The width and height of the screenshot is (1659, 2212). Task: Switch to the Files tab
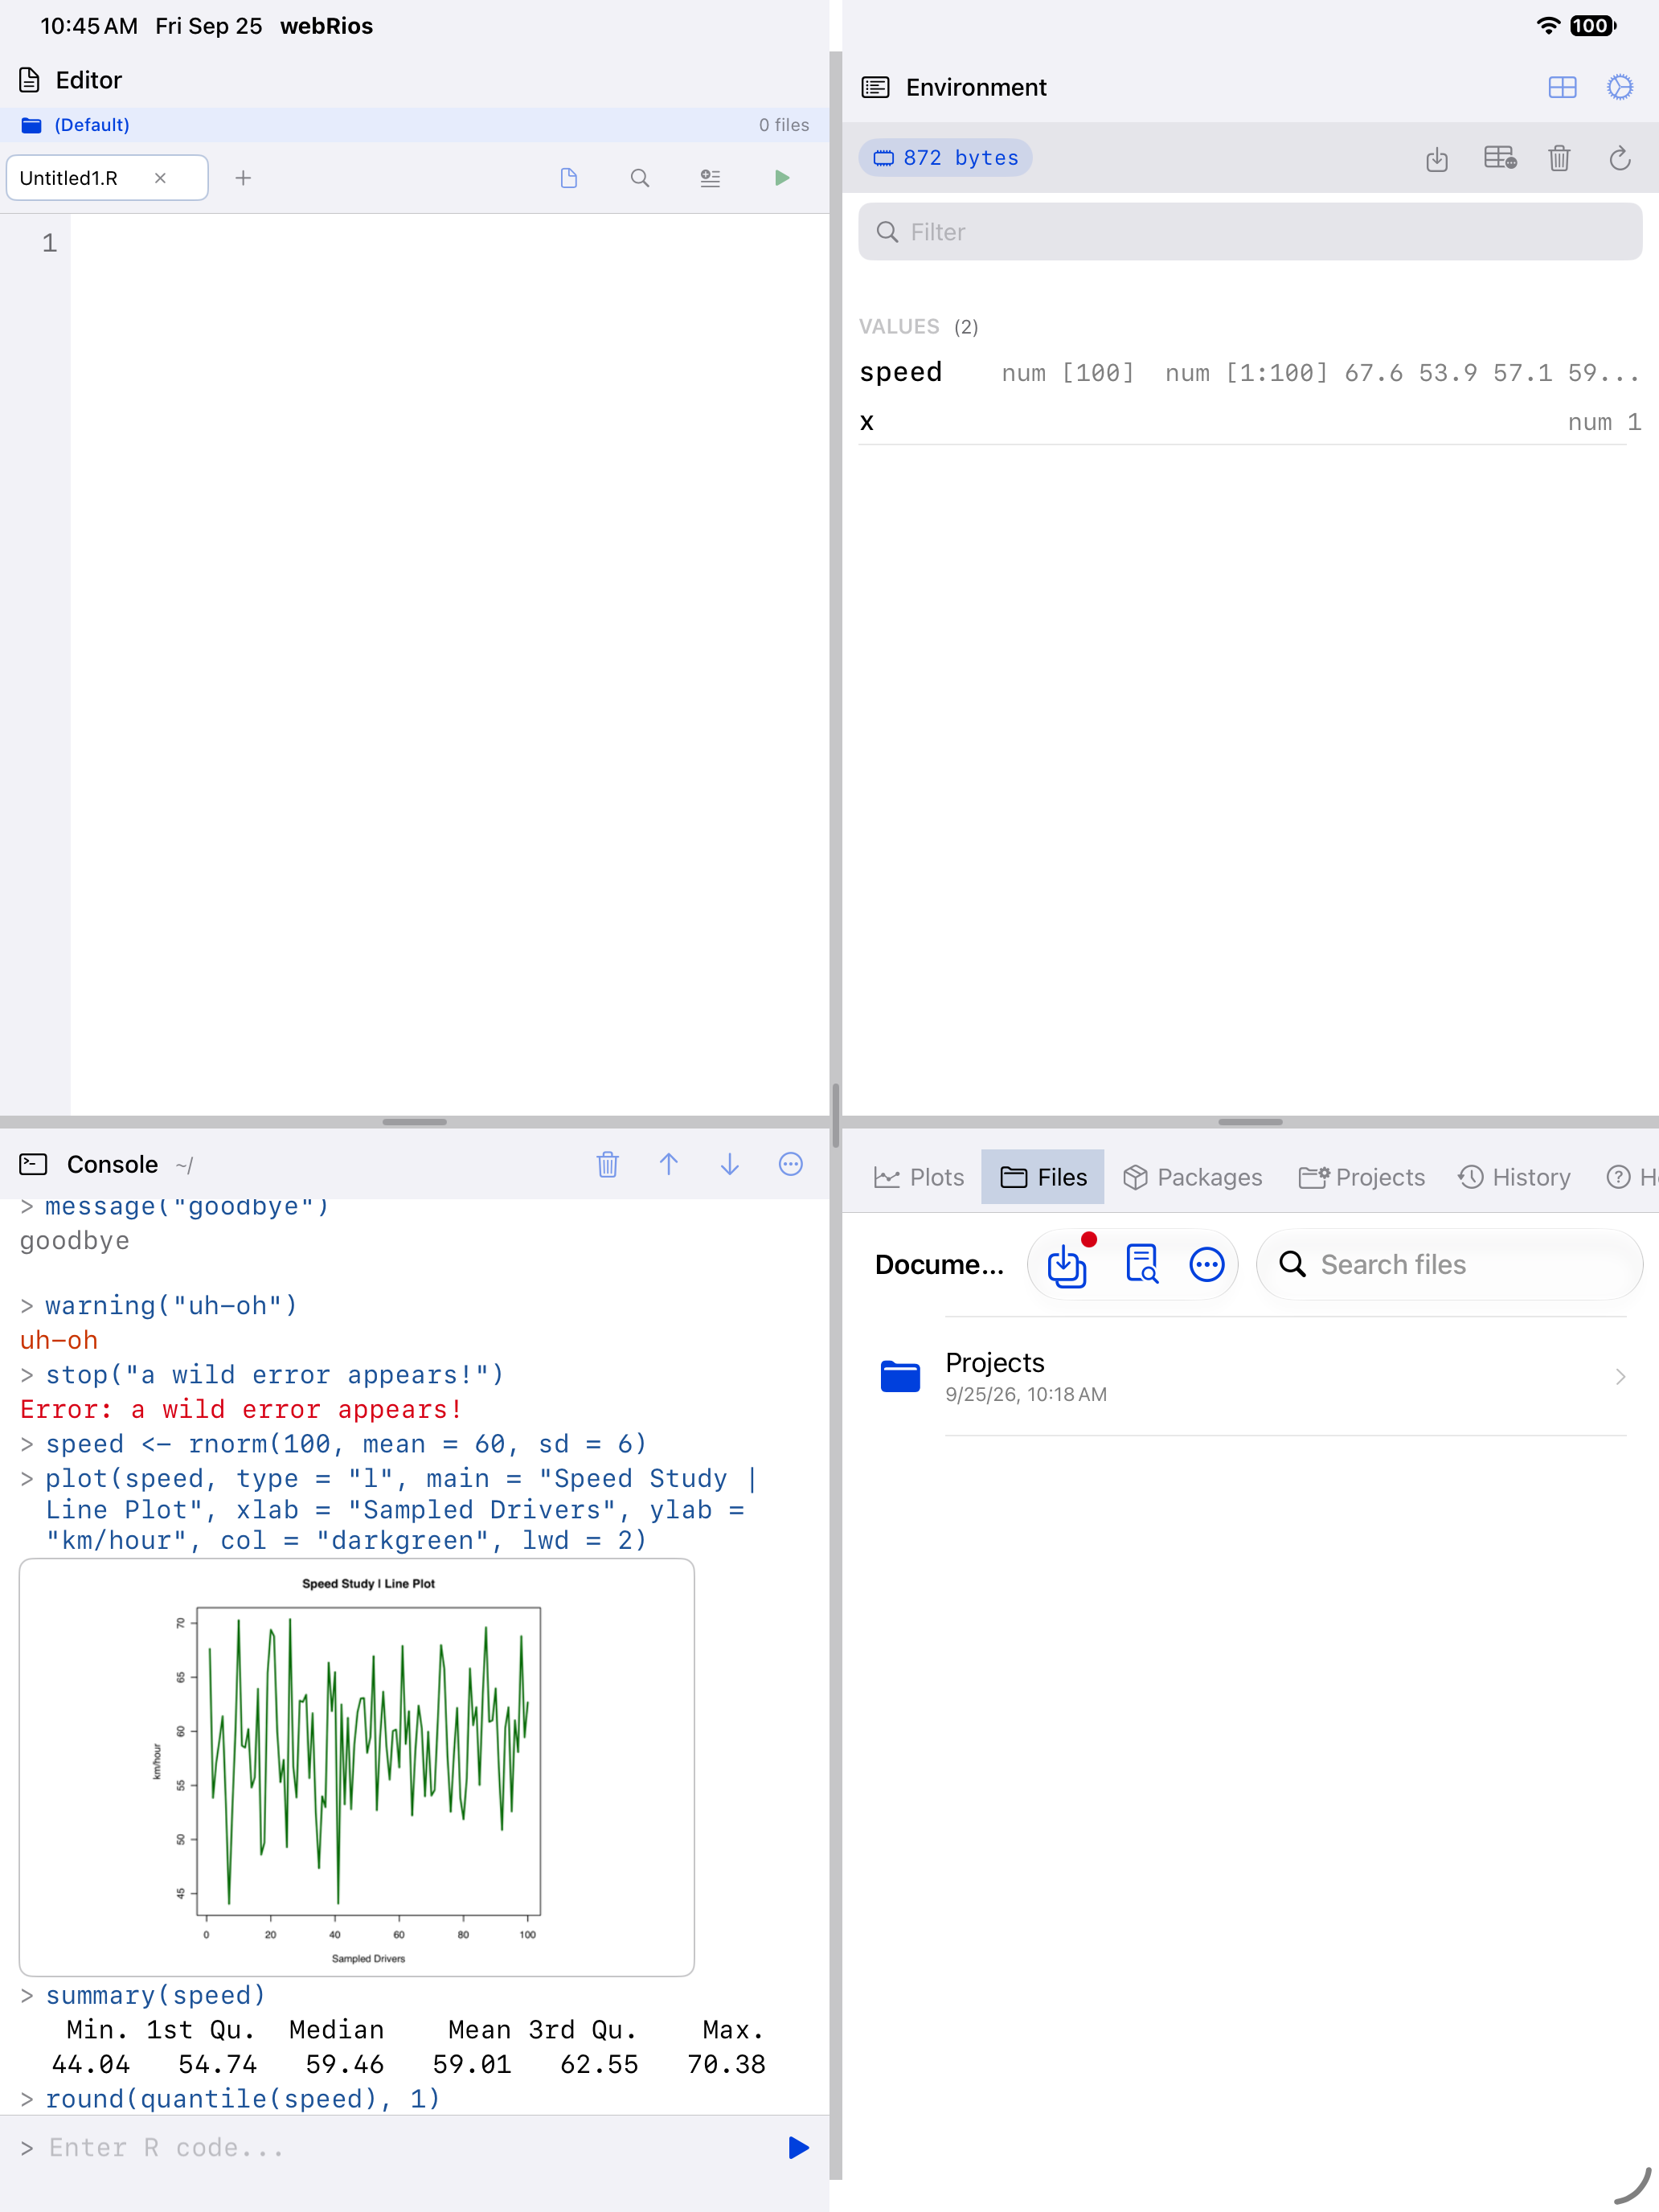pos(1043,1177)
